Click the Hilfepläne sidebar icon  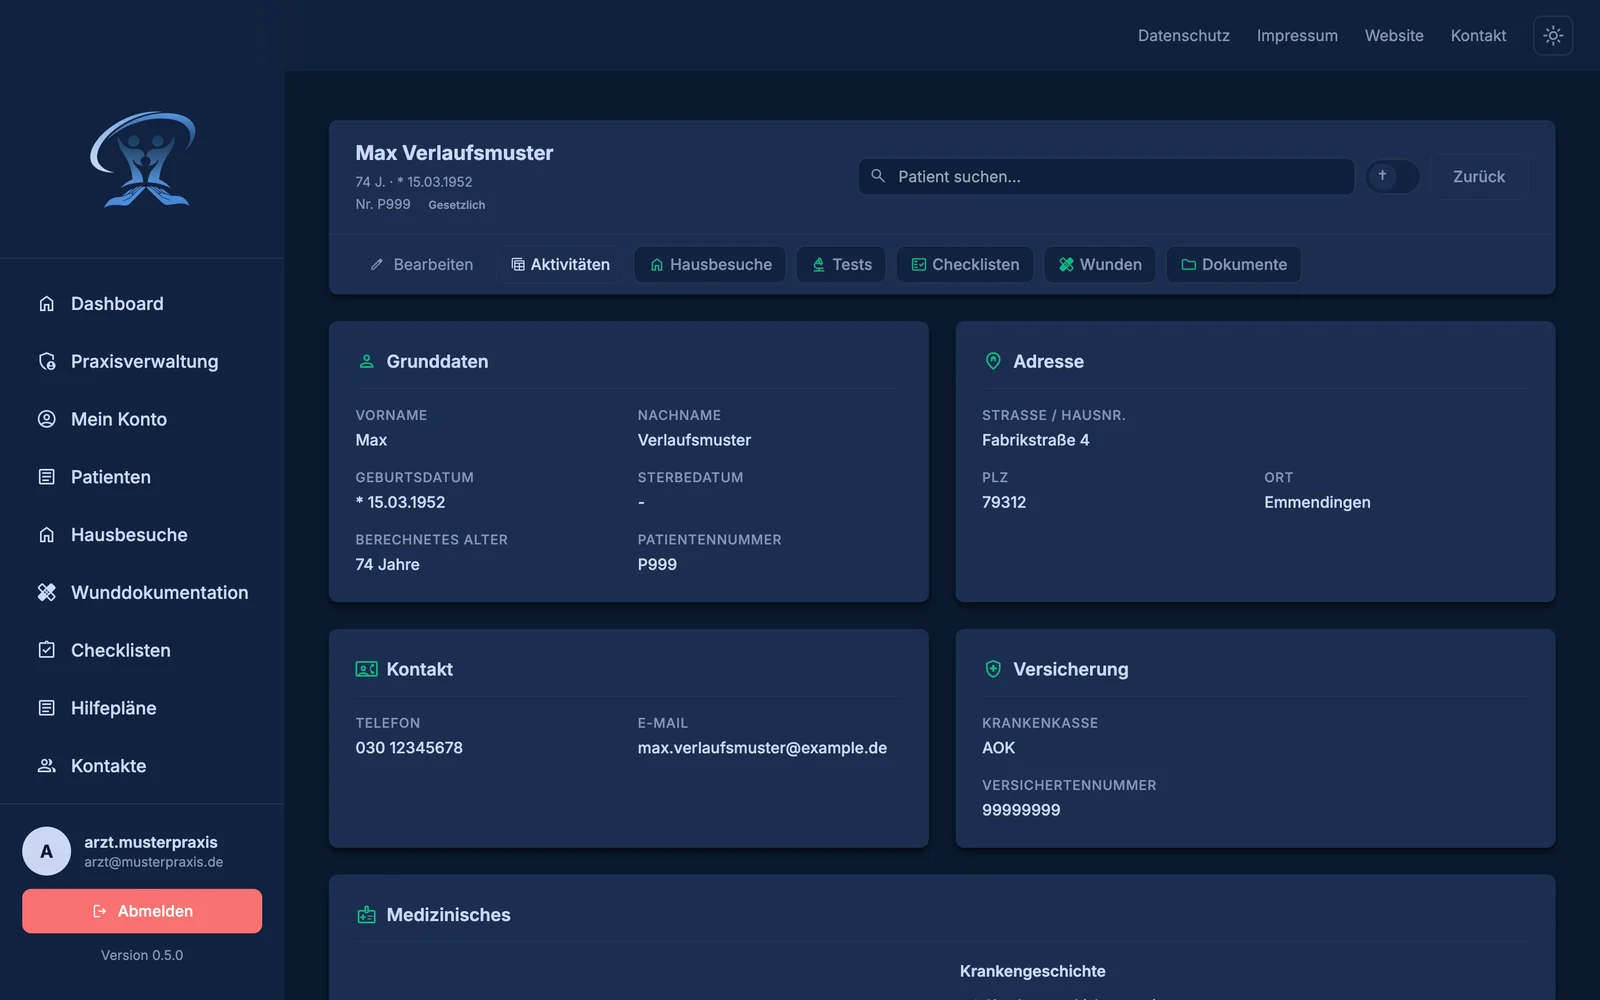(x=46, y=708)
